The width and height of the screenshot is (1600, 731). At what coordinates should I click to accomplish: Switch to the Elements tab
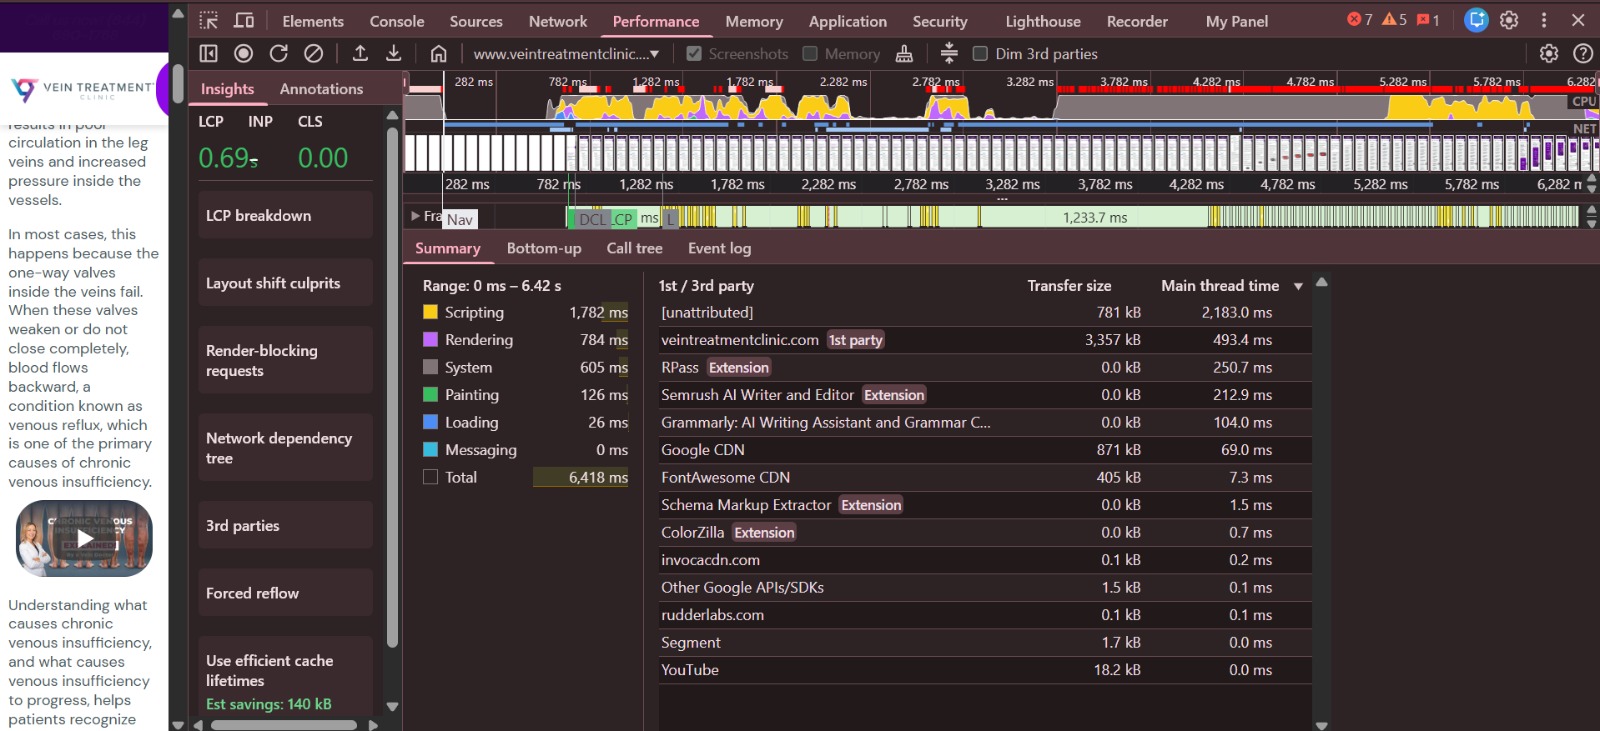(x=313, y=21)
